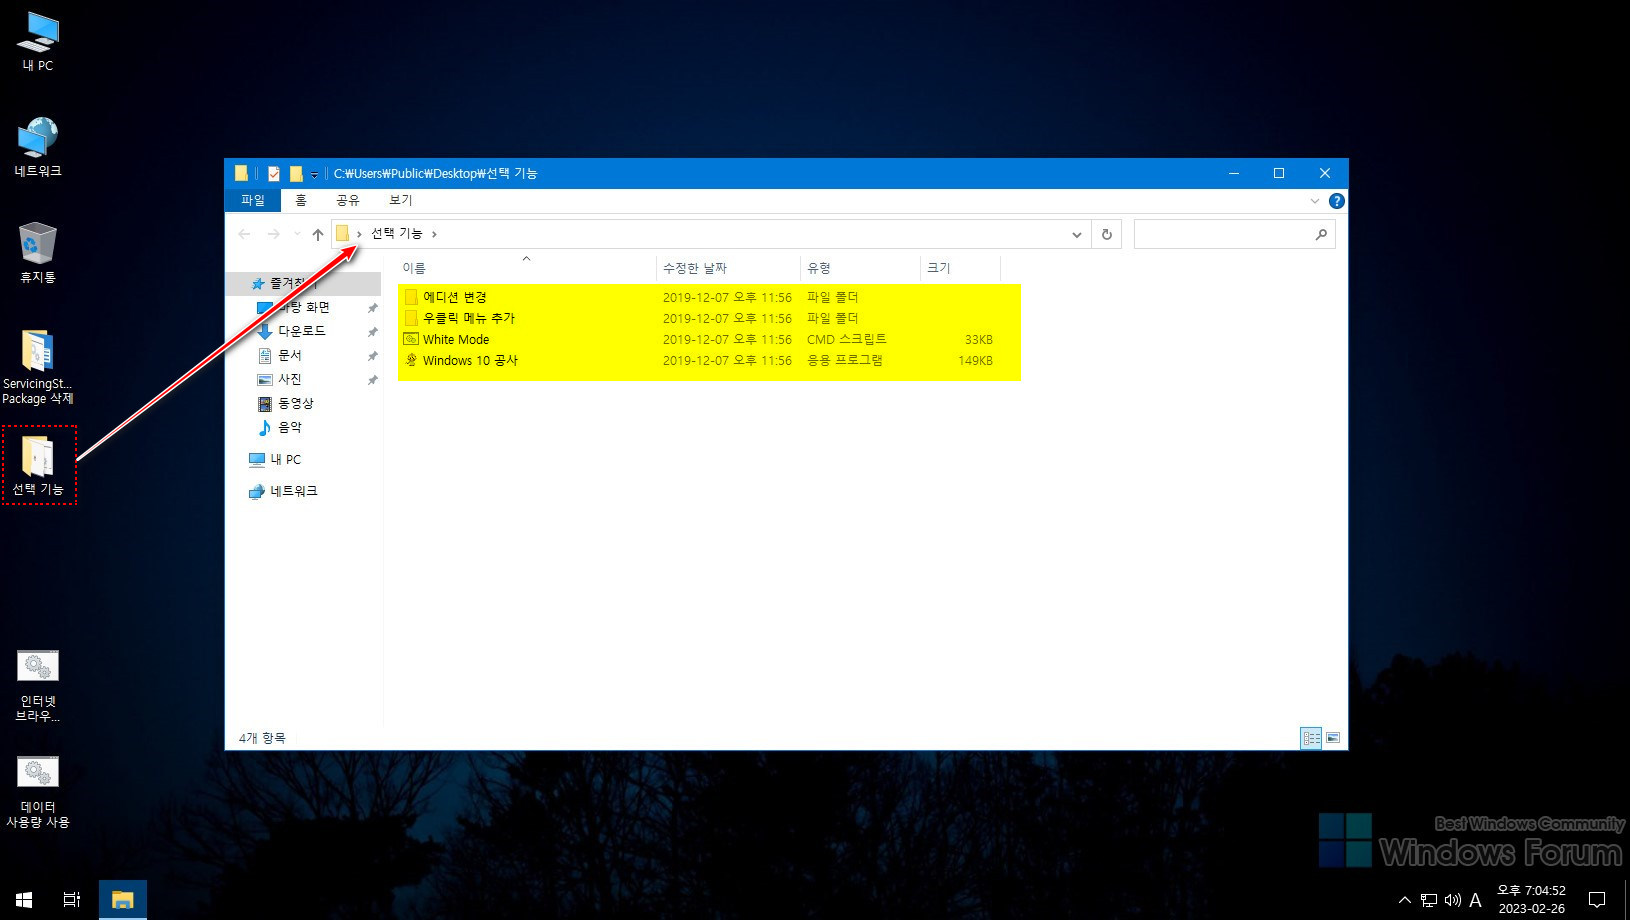The image size is (1630, 920).
Task: Open the Customize Quick Access Toolbar dropdown
Action: [x=314, y=174]
